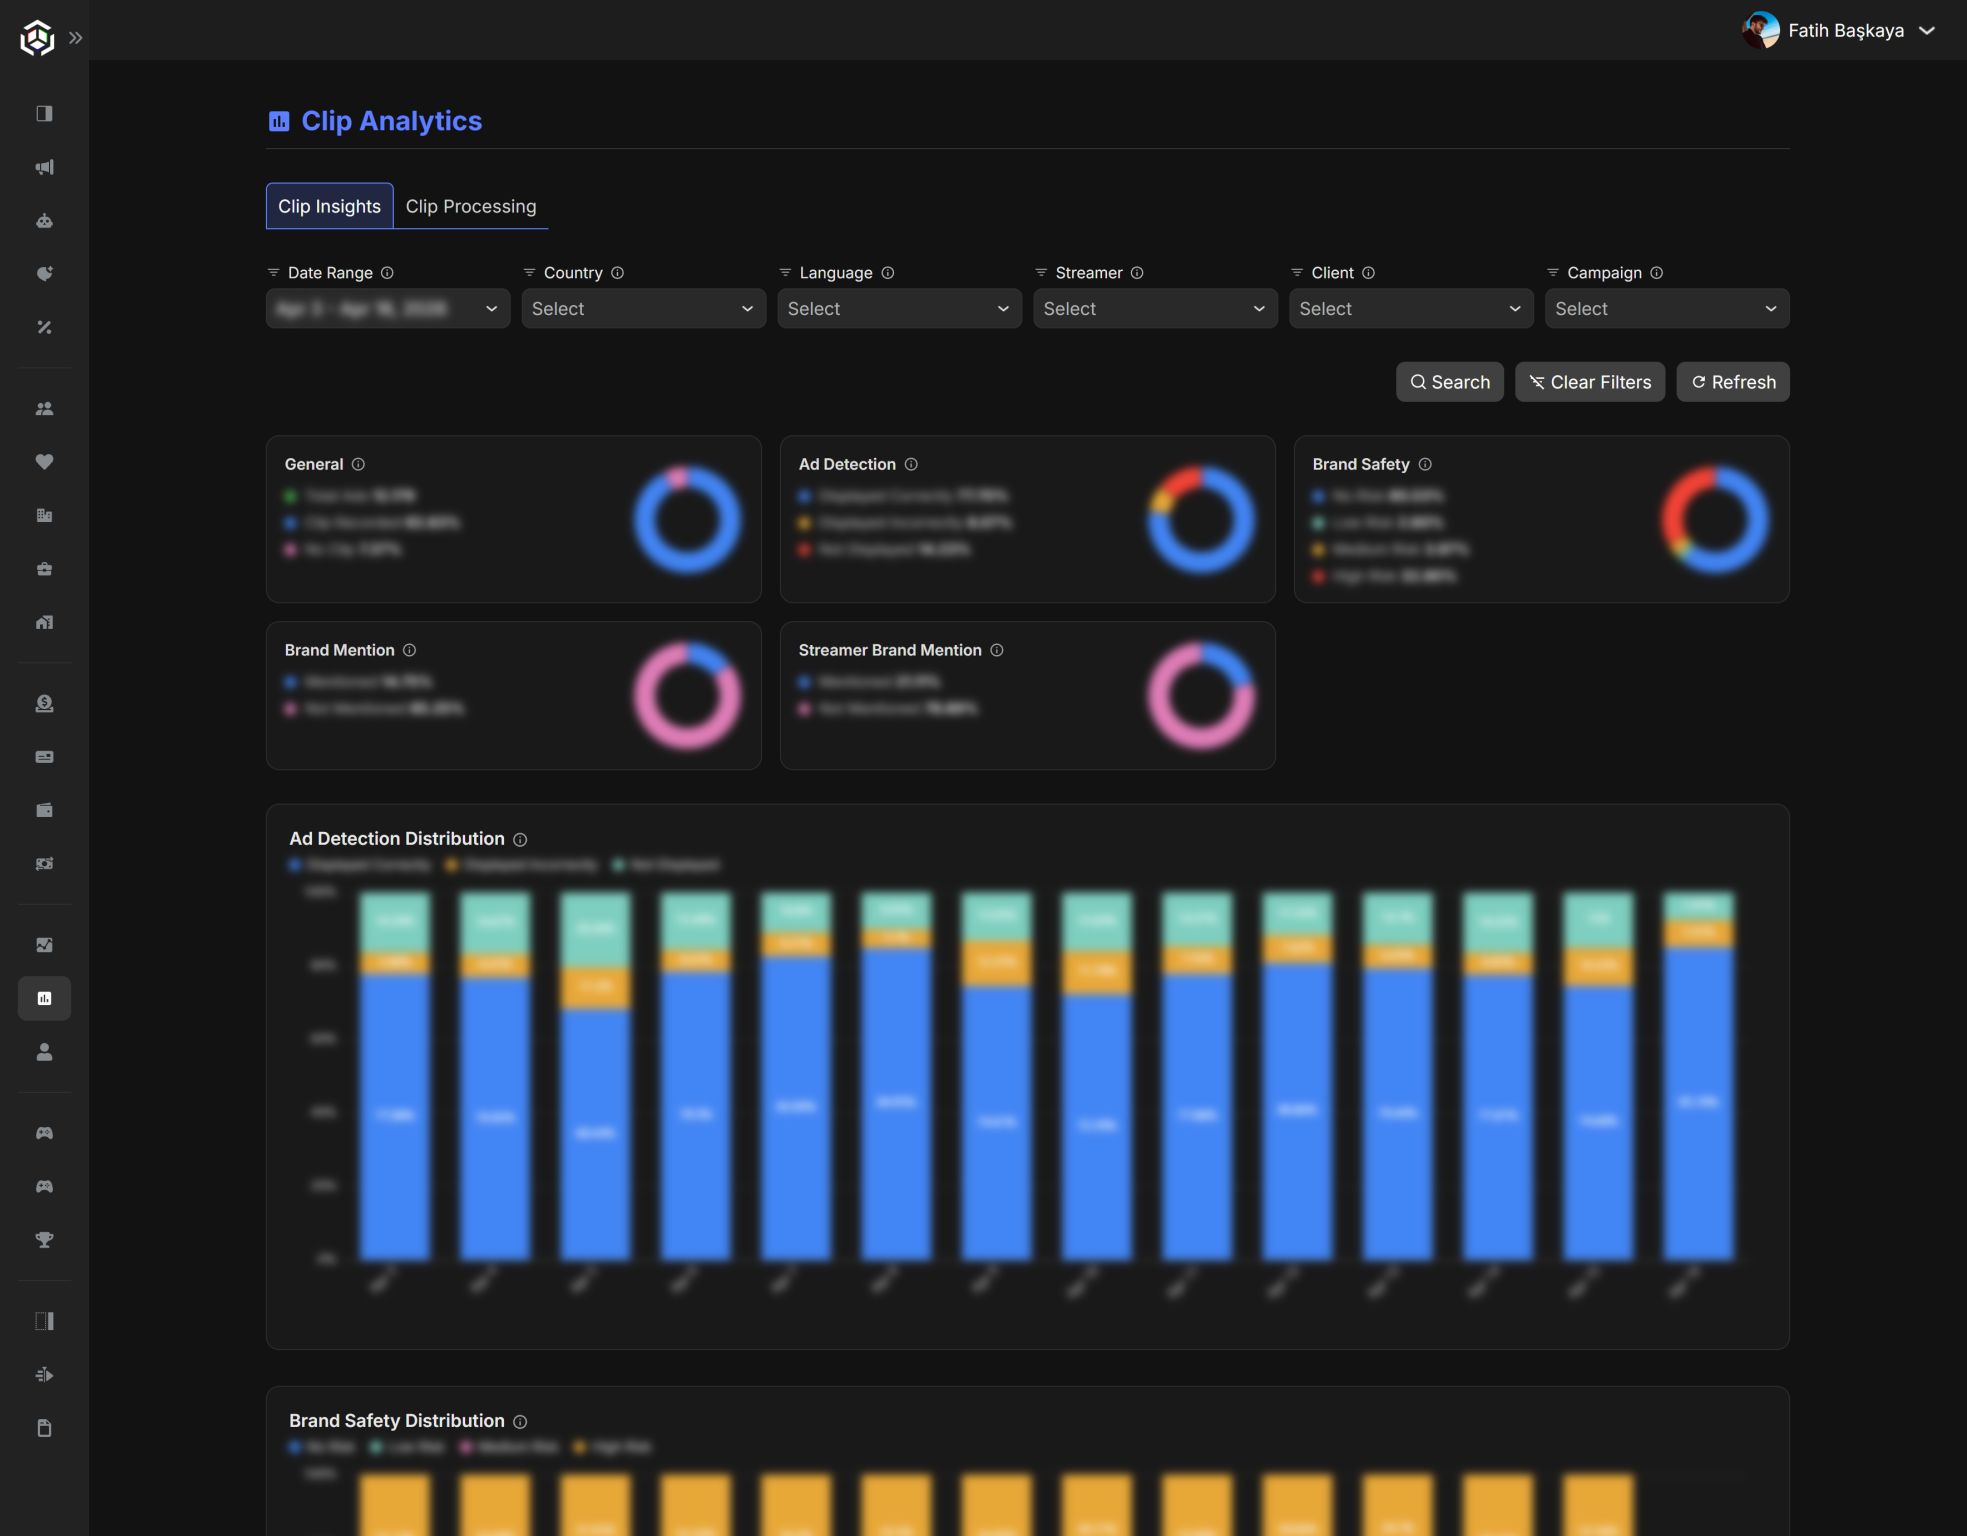Open the Date Range dropdown
This screenshot has width=1967, height=1536.
tap(388, 308)
